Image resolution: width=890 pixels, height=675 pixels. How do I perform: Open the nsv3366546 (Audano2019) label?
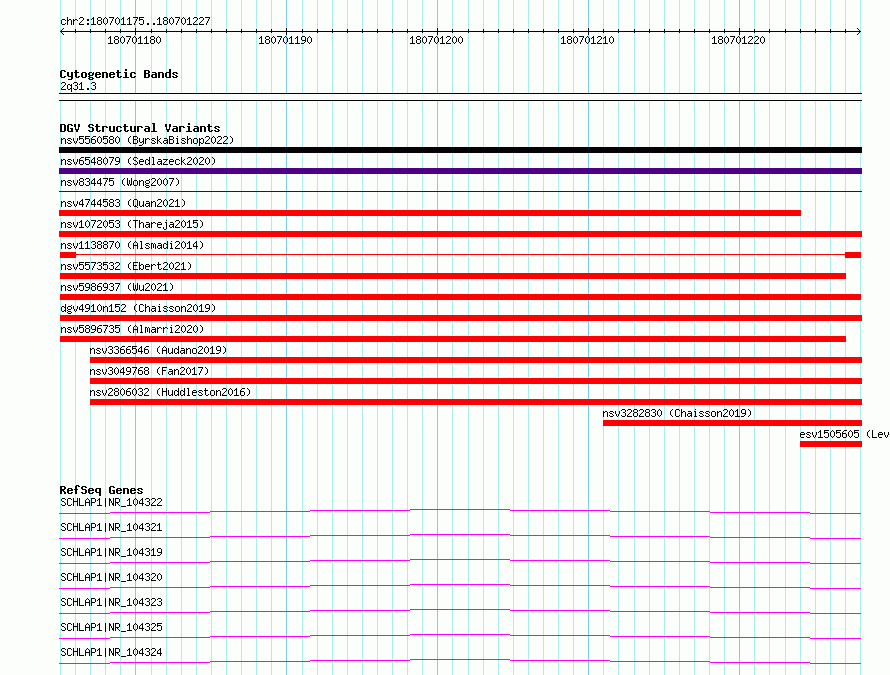tap(158, 350)
